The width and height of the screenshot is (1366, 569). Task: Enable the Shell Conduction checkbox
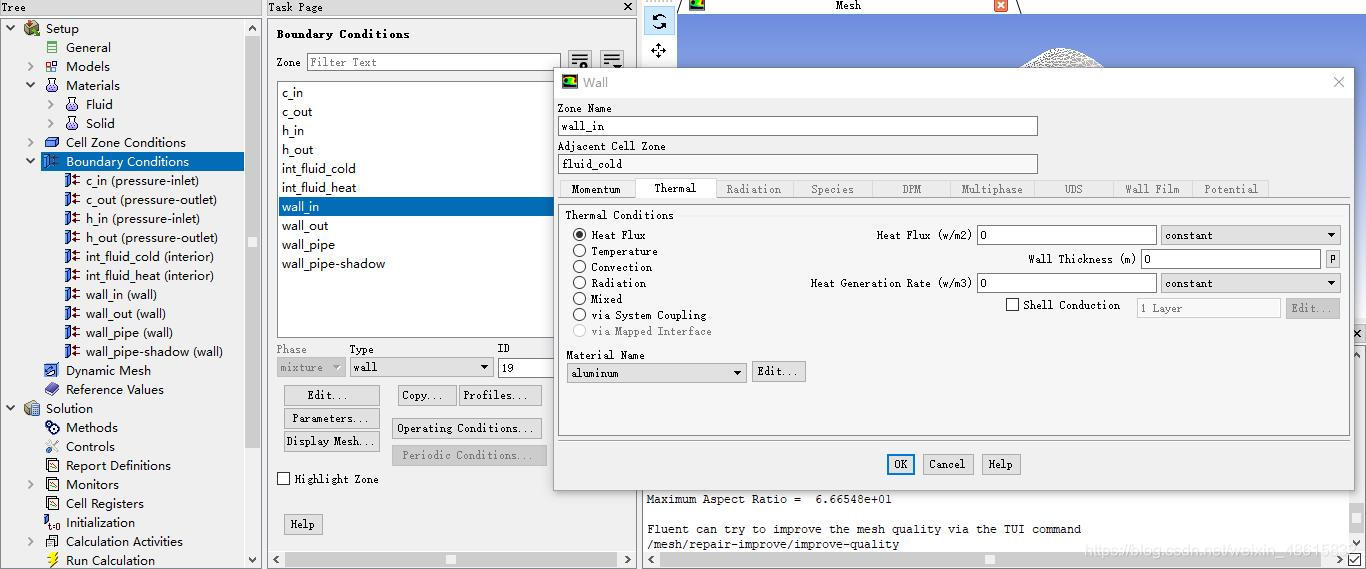[1013, 305]
